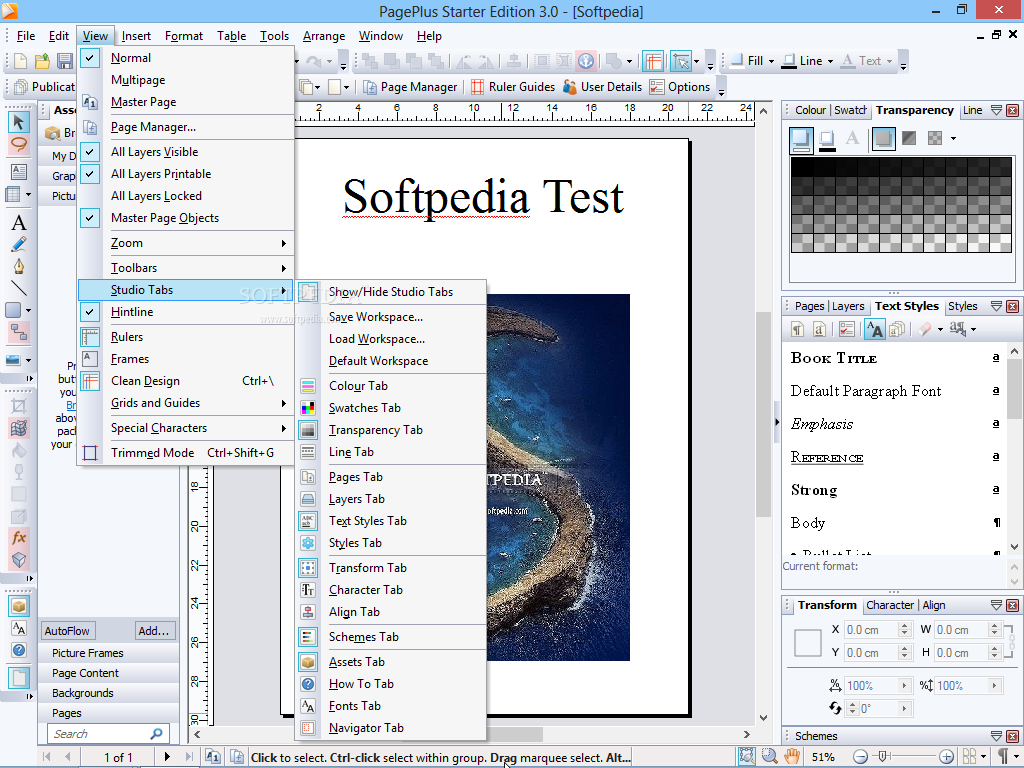Click the Zoom Out minus button

(x=860, y=757)
